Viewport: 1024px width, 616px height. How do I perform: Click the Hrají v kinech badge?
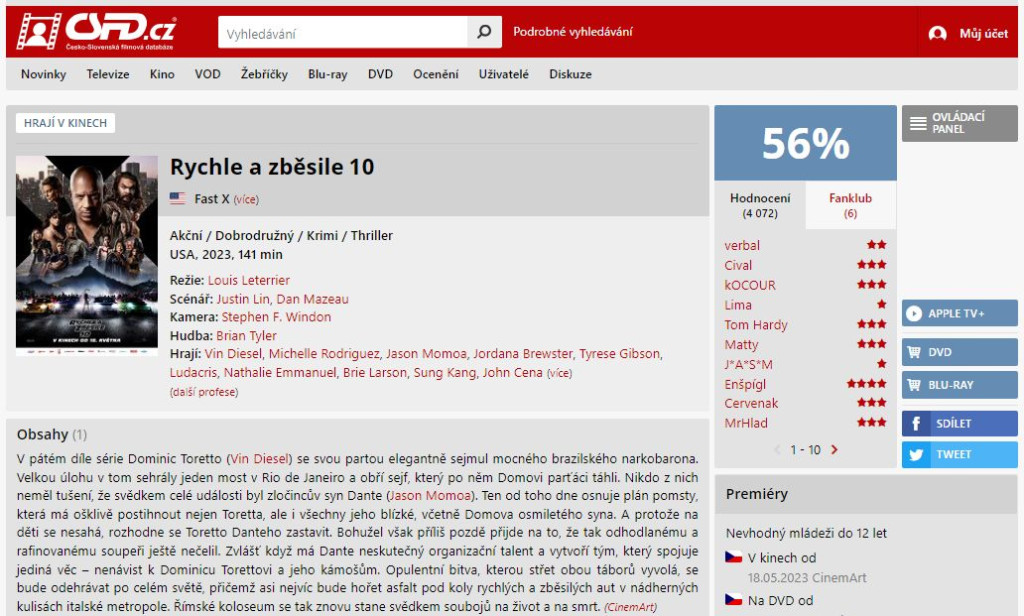(65, 123)
